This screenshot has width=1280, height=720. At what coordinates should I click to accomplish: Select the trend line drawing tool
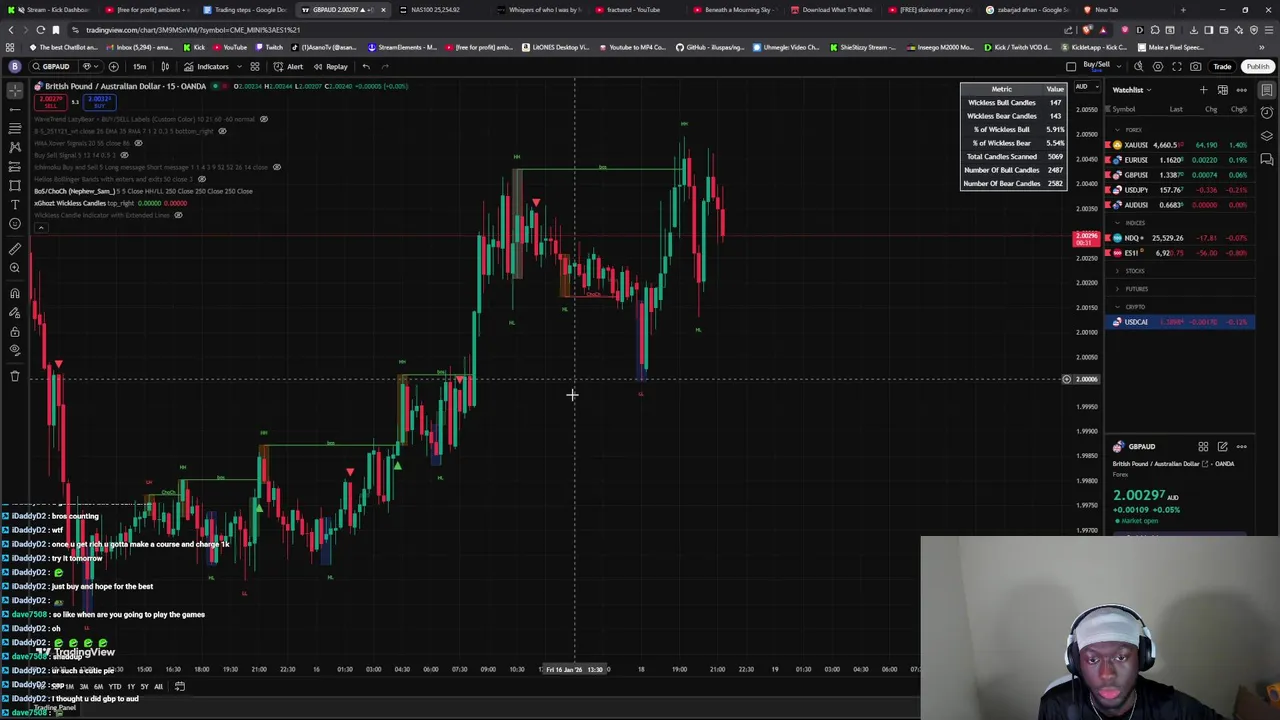(15, 109)
